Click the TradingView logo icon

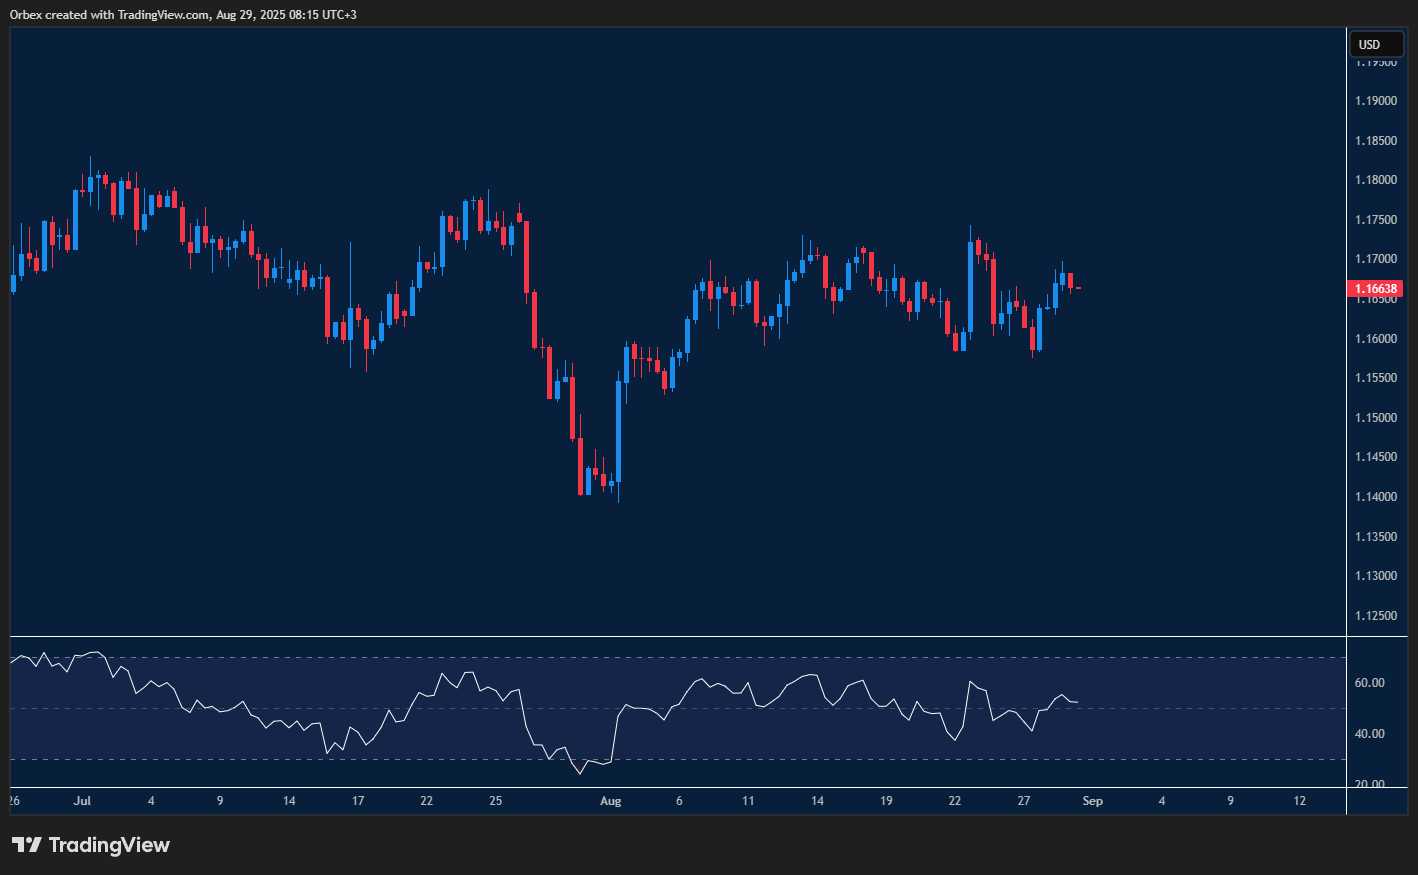[27, 845]
